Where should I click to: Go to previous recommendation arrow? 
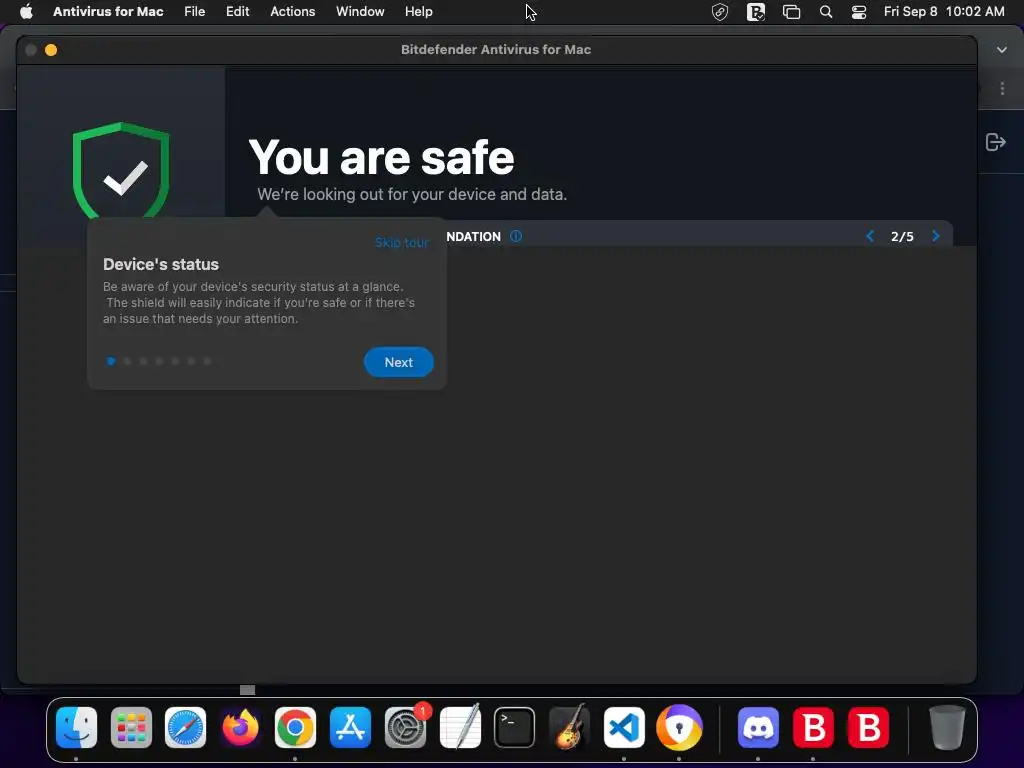(x=870, y=236)
